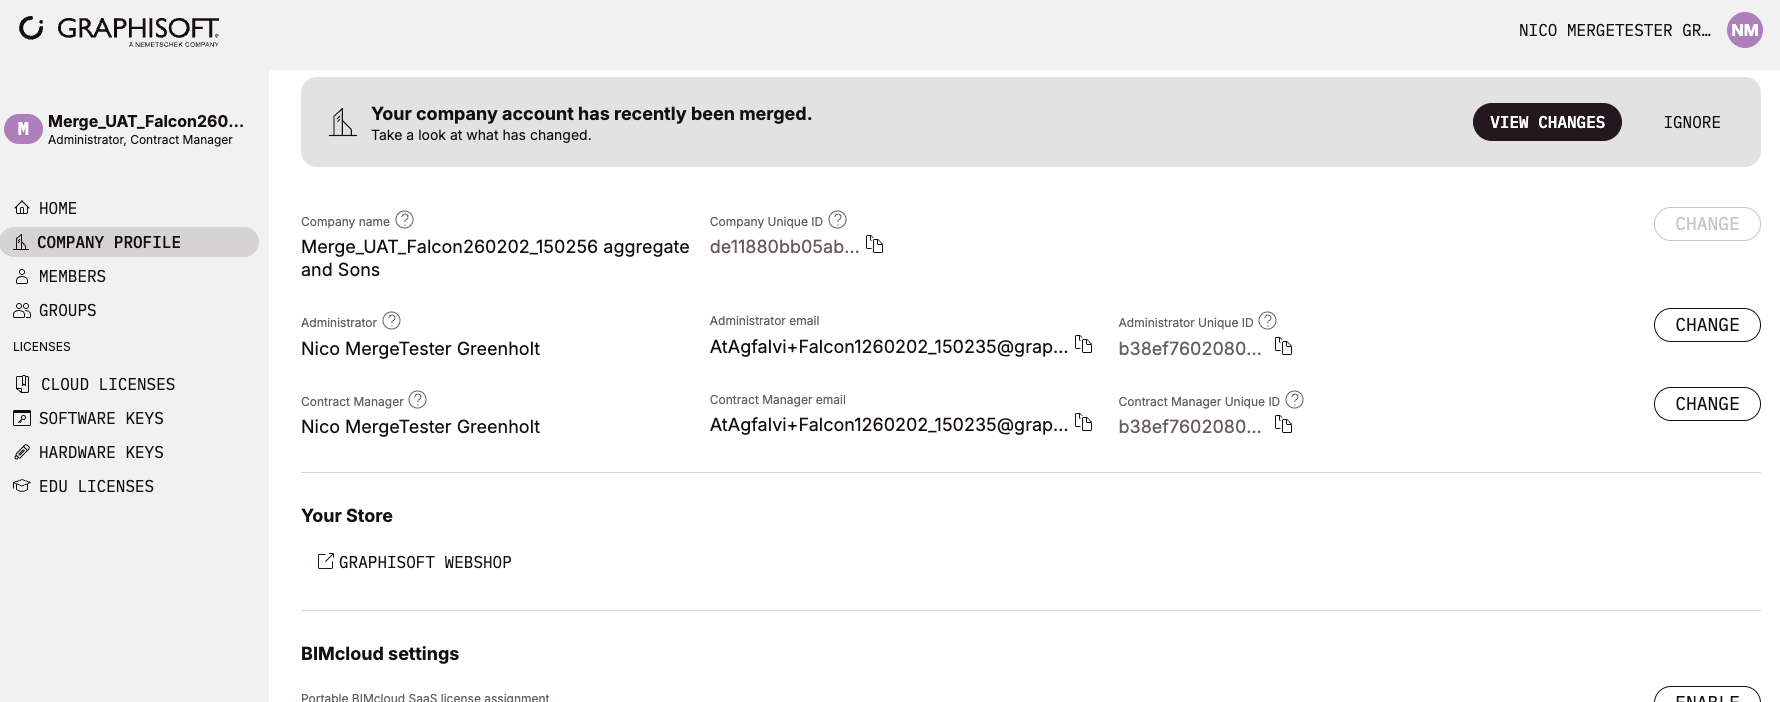Select the Members sidebar icon
This screenshot has width=1780, height=702.
coord(22,276)
